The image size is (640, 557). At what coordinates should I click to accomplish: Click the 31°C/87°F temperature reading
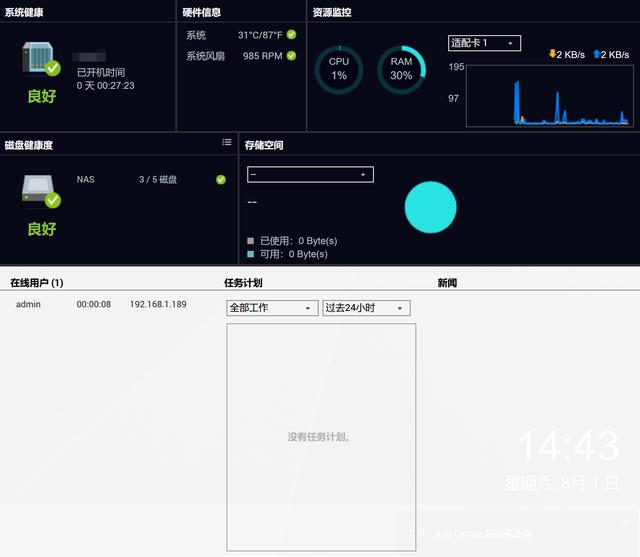point(260,35)
